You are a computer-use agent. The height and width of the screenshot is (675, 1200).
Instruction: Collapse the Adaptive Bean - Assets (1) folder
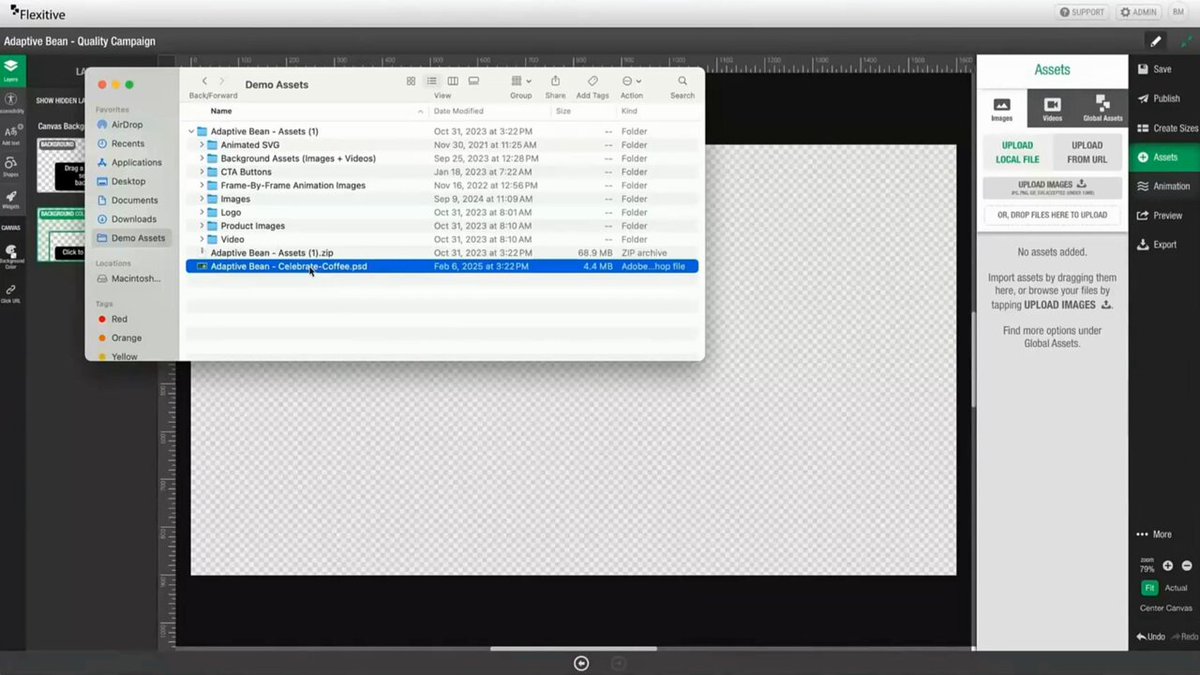pos(191,132)
